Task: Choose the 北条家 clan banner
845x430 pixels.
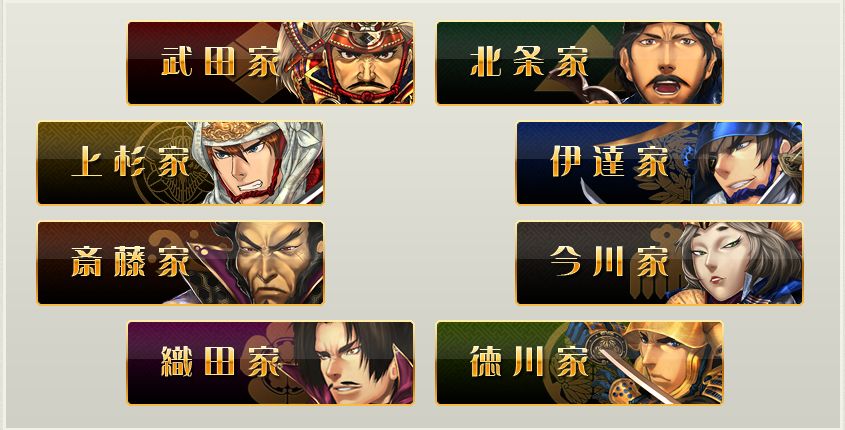Action: pyautogui.click(x=579, y=63)
